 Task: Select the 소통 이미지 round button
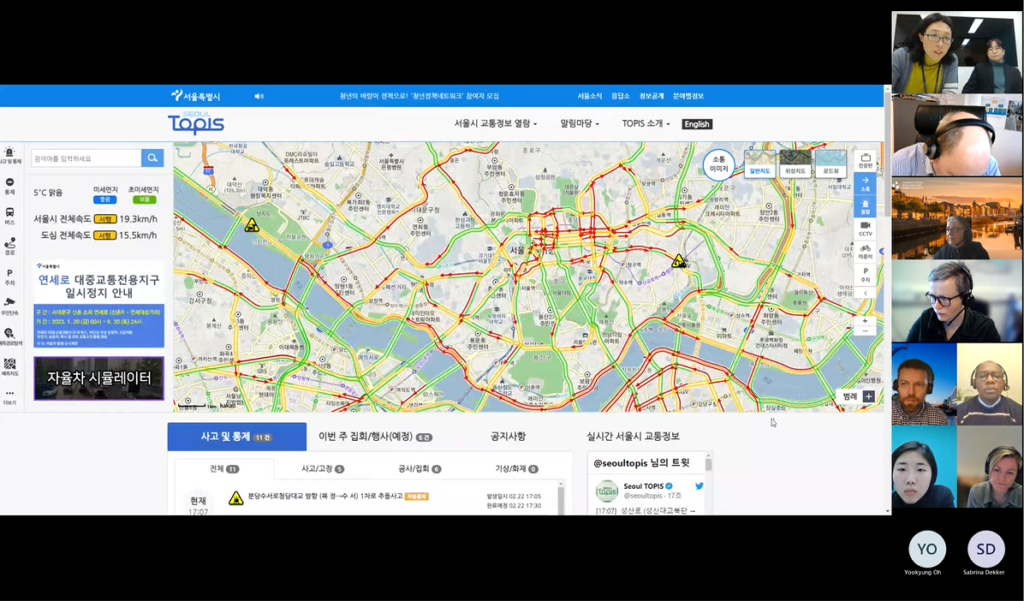point(718,165)
